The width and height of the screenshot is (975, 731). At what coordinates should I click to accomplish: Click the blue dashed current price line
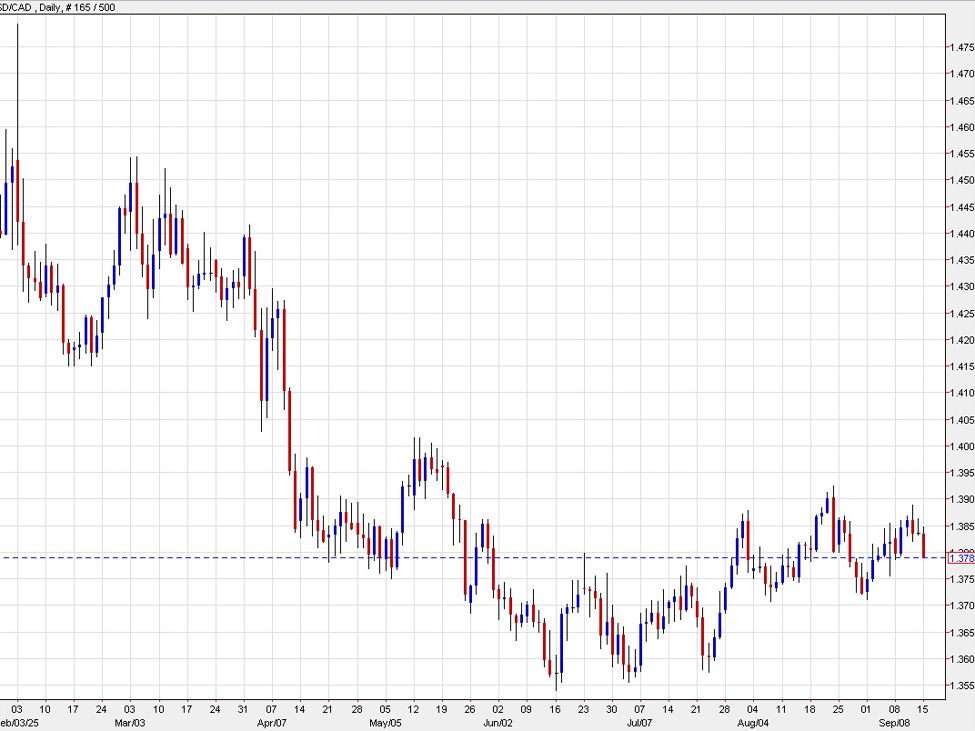600,557
